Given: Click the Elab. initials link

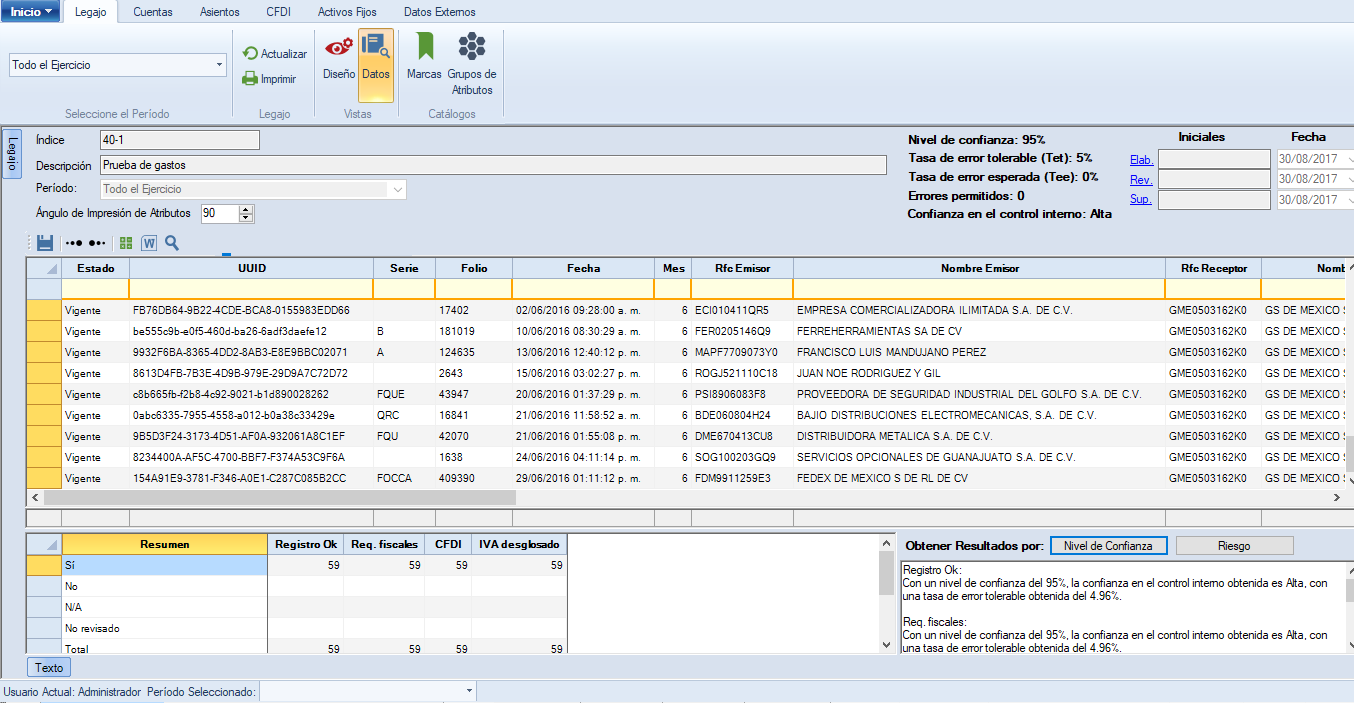Looking at the screenshot, I should point(1141,160).
